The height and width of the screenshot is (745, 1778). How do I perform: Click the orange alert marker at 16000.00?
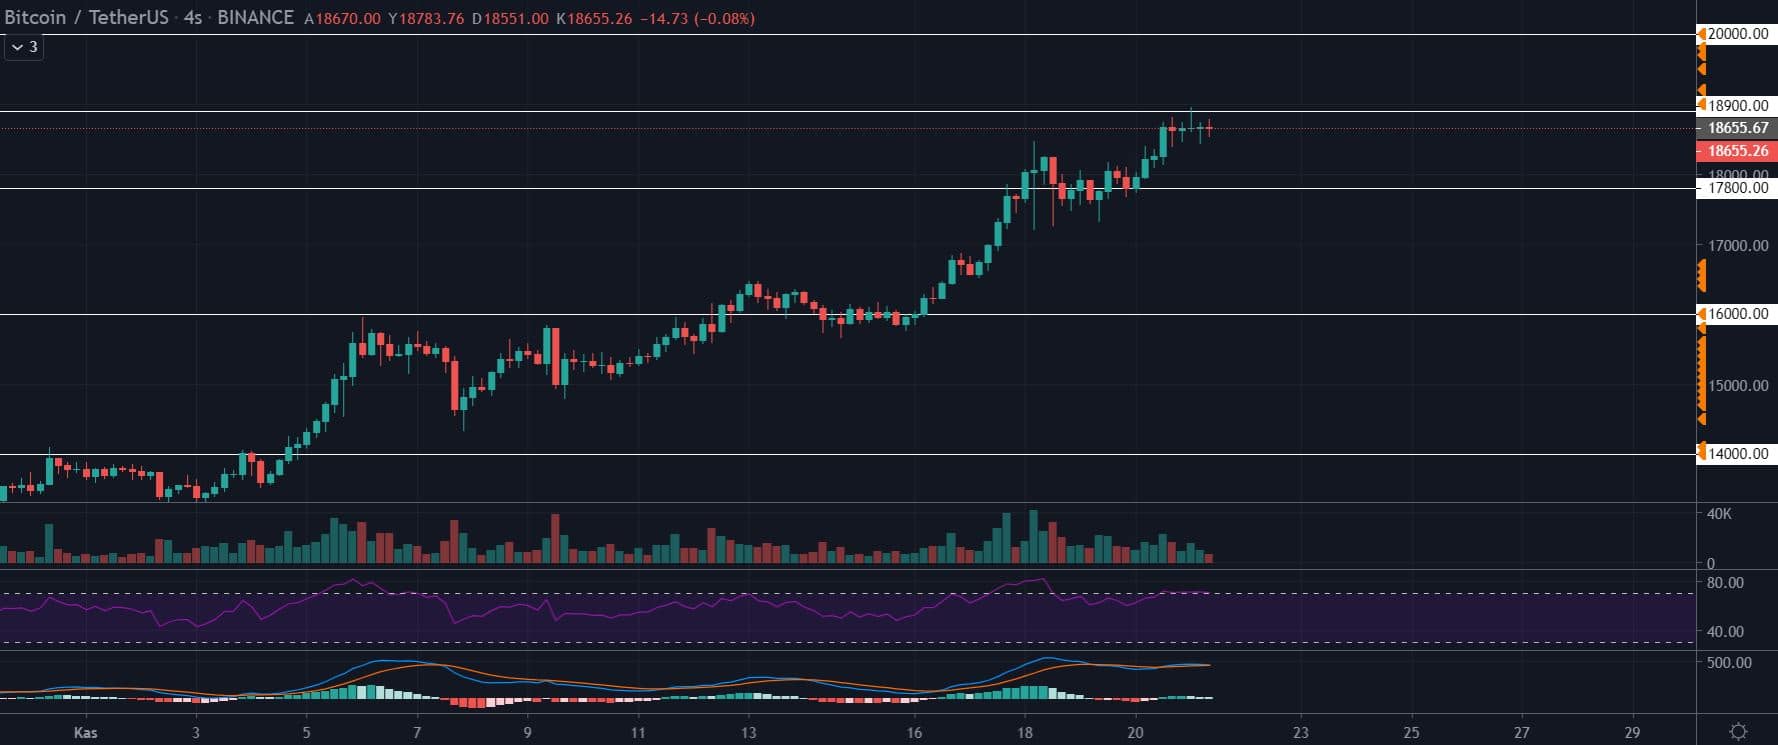tap(1701, 314)
